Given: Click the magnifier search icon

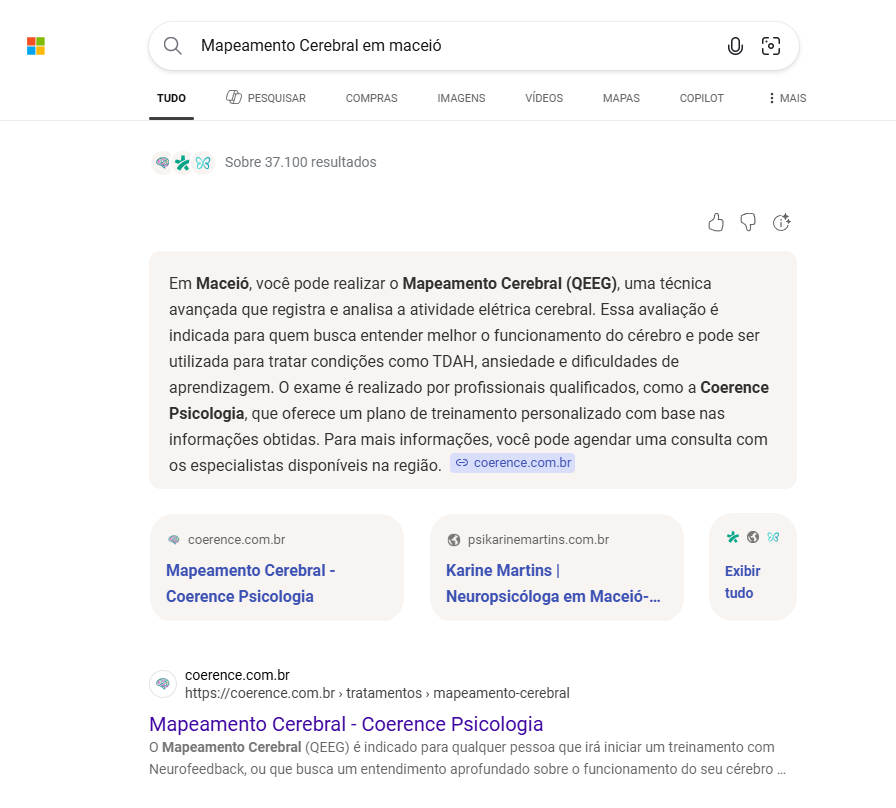Looking at the screenshot, I should [173, 46].
